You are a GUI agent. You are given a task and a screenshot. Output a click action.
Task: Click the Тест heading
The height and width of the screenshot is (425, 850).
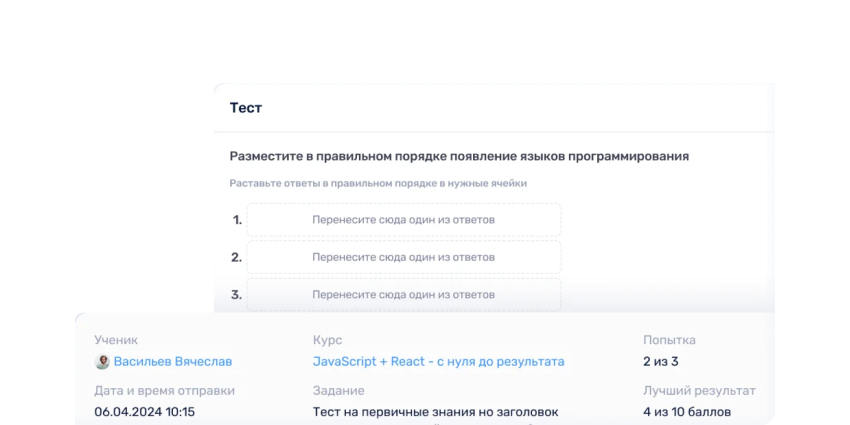(x=246, y=108)
